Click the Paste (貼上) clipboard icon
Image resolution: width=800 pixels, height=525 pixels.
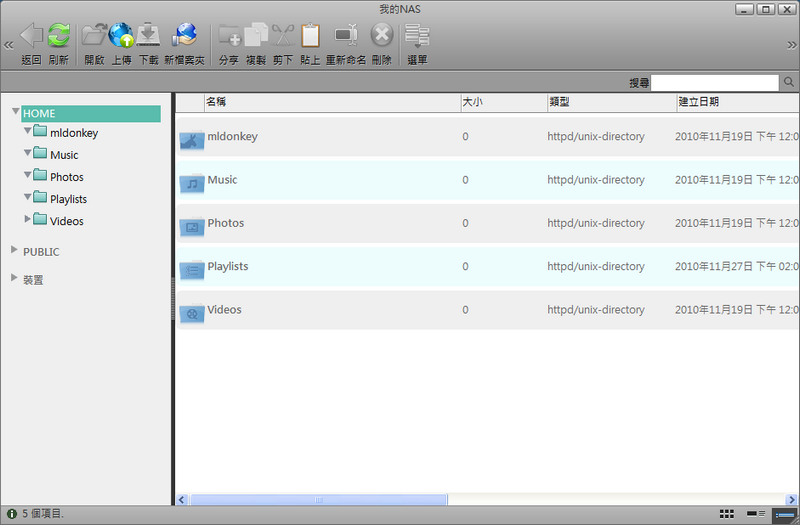click(310, 36)
